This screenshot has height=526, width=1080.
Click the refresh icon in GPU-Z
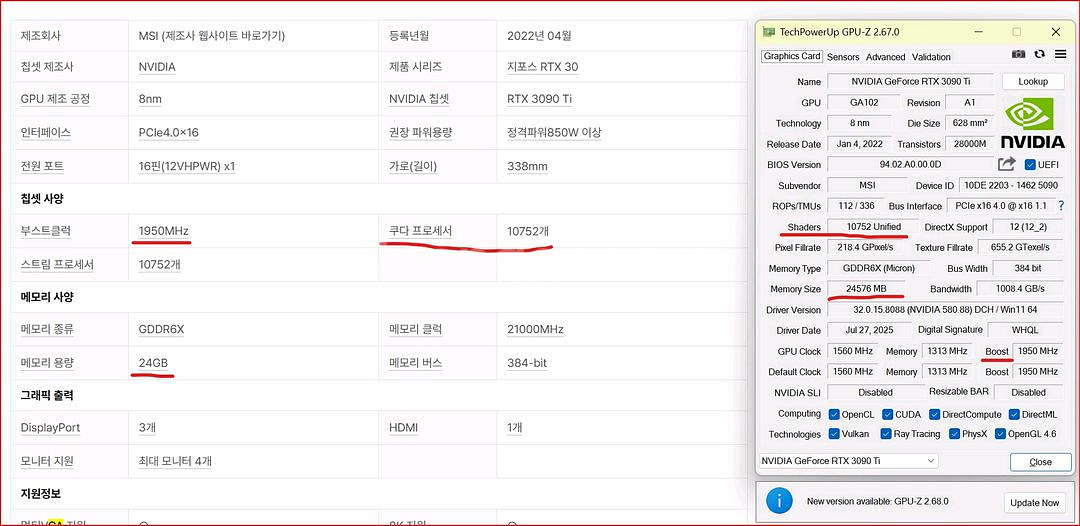1040,55
